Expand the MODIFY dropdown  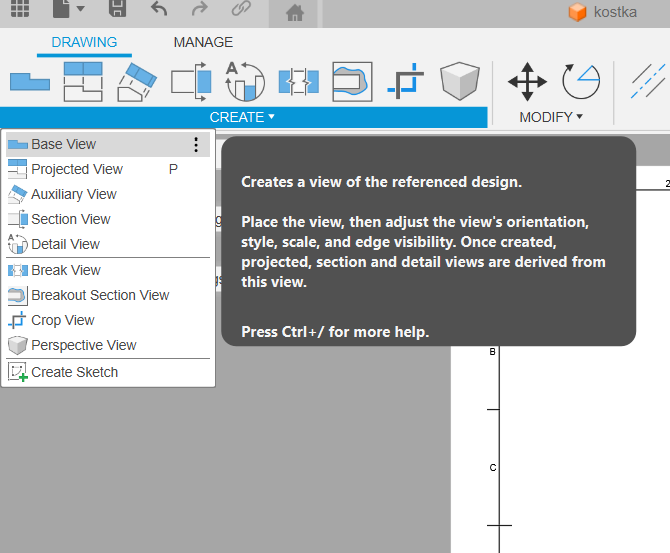click(551, 117)
